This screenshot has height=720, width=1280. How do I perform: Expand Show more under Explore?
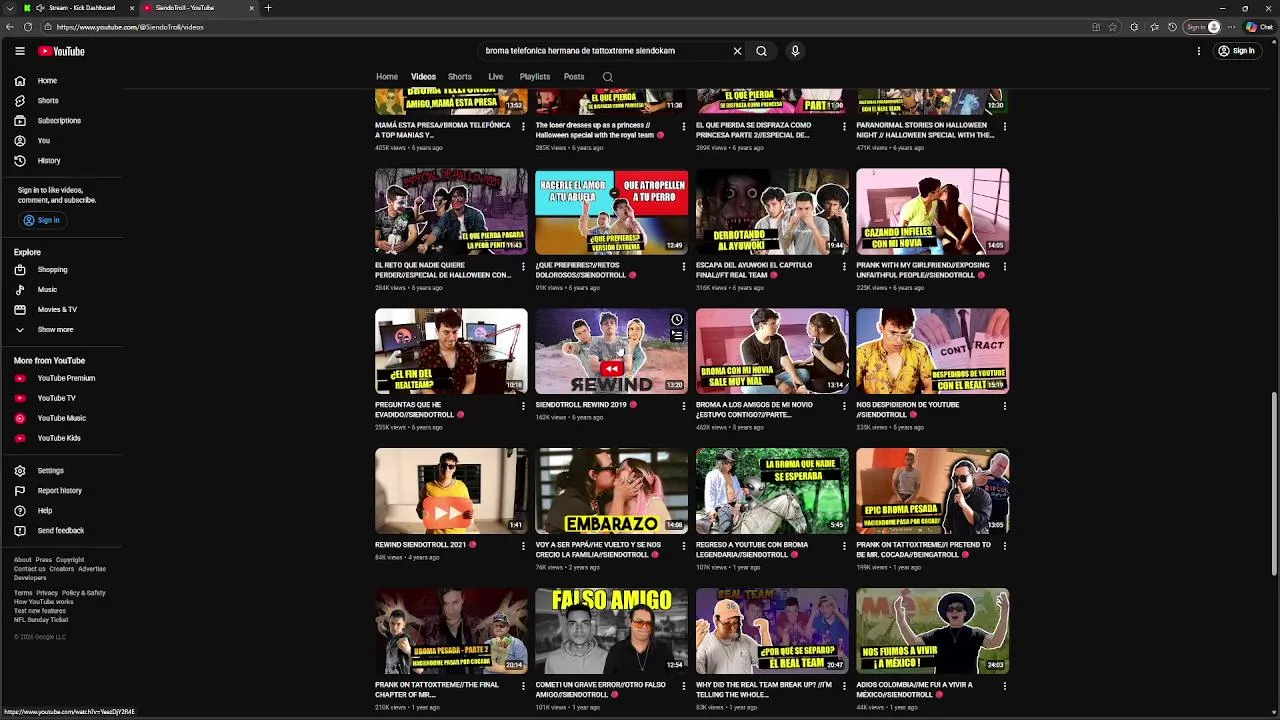click(61, 329)
